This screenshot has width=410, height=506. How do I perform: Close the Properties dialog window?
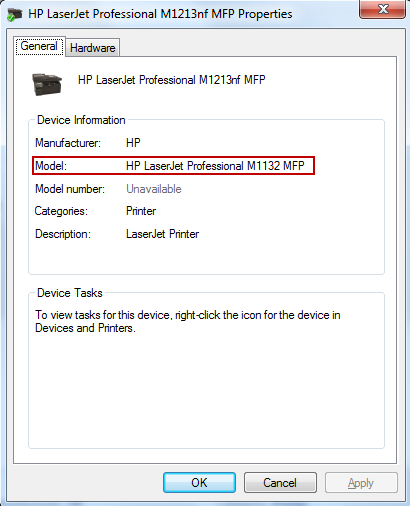pos(382,9)
